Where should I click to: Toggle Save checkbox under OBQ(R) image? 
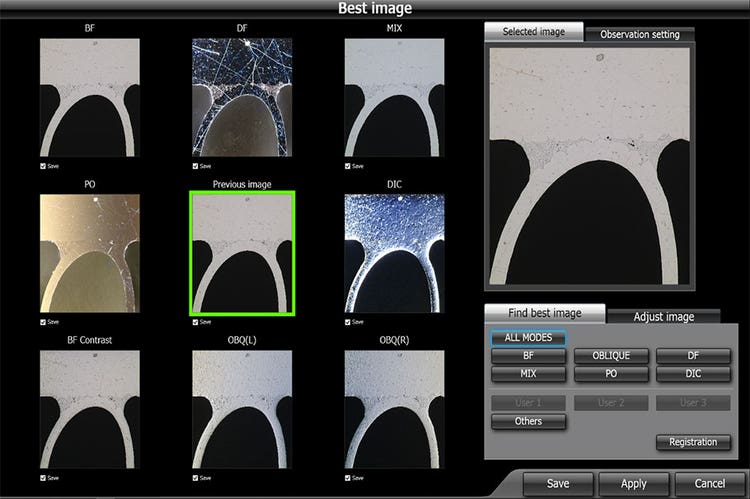(347, 478)
